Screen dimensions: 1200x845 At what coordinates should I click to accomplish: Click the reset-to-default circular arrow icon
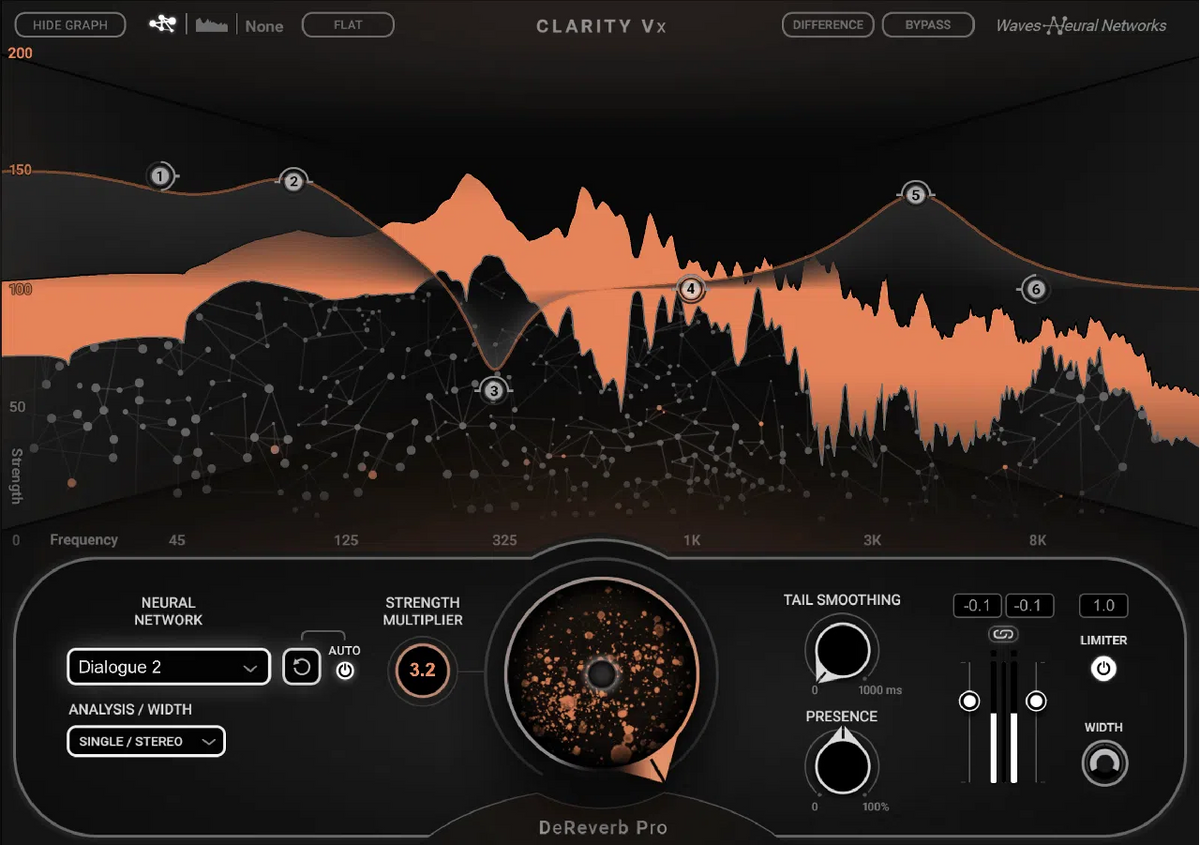click(301, 666)
